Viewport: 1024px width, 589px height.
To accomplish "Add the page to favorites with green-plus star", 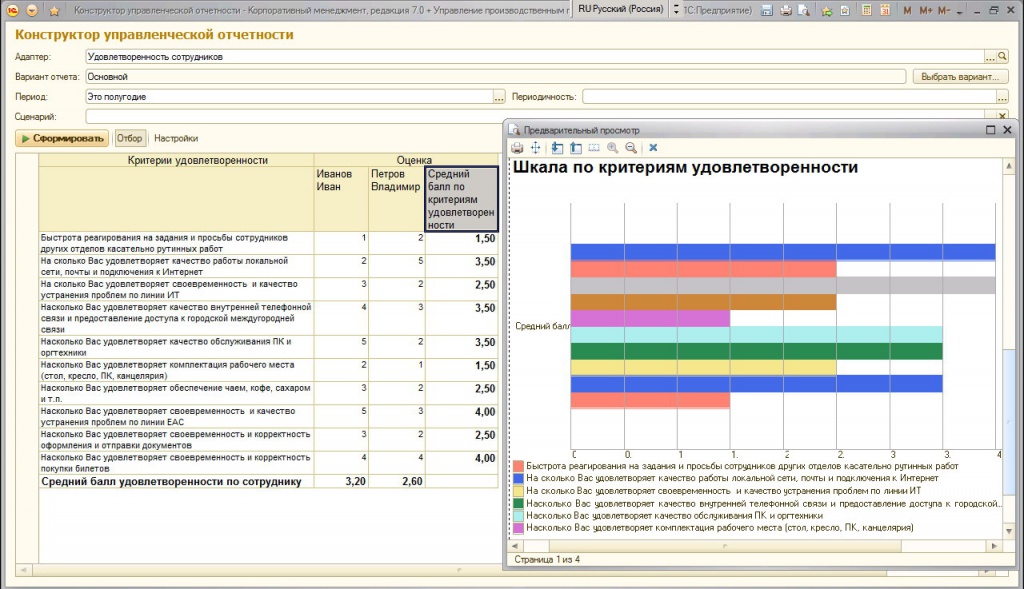I will tap(827, 10).
